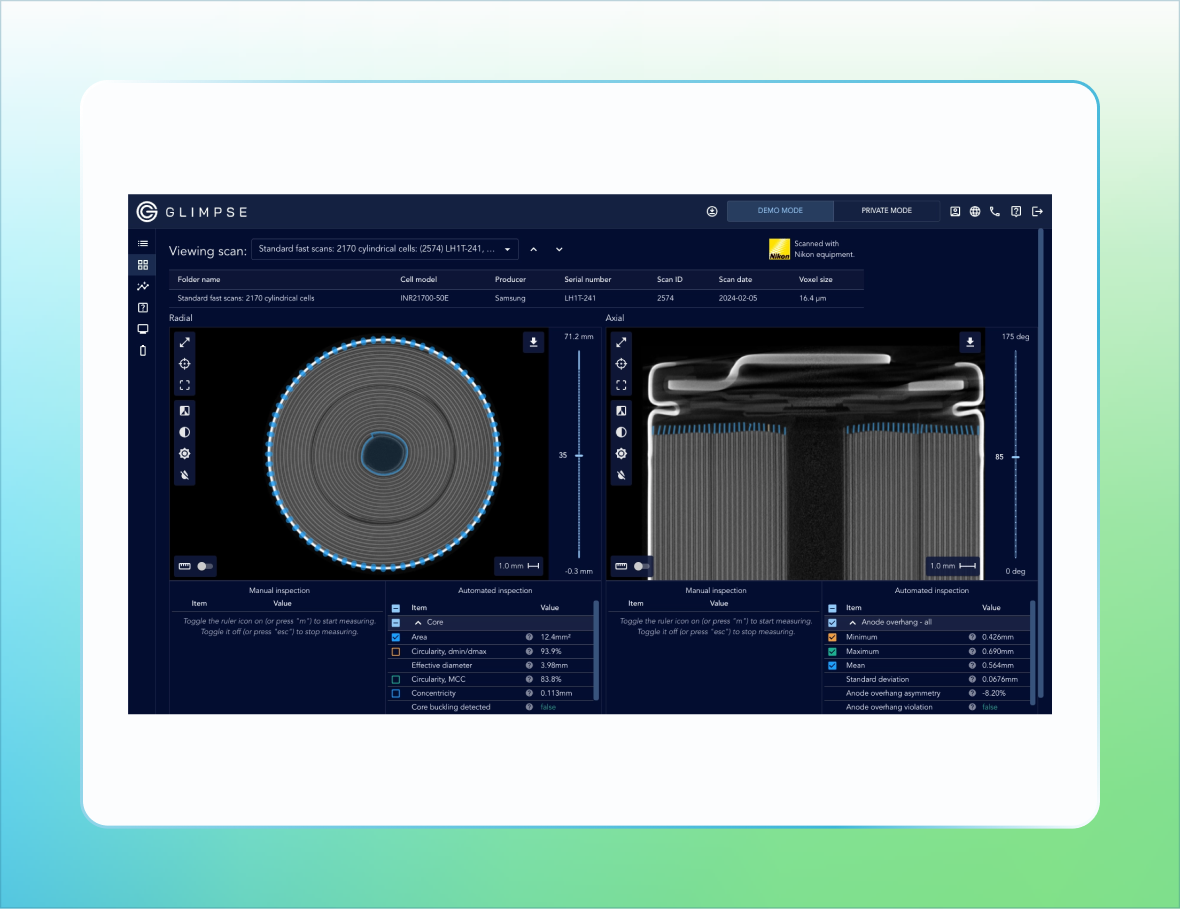This screenshot has height=909, width=1180.
Task: Download the Radial image
Action: pyautogui.click(x=534, y=342)
